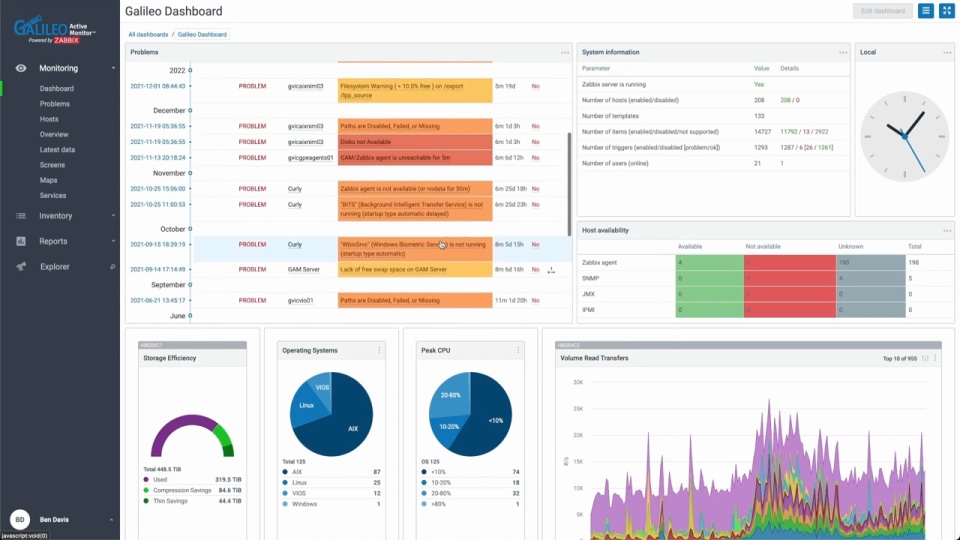Viewport: 960px width, 540px height.
Task: Open Problems widget three-dot menu
Action: (x=564, y=53)
